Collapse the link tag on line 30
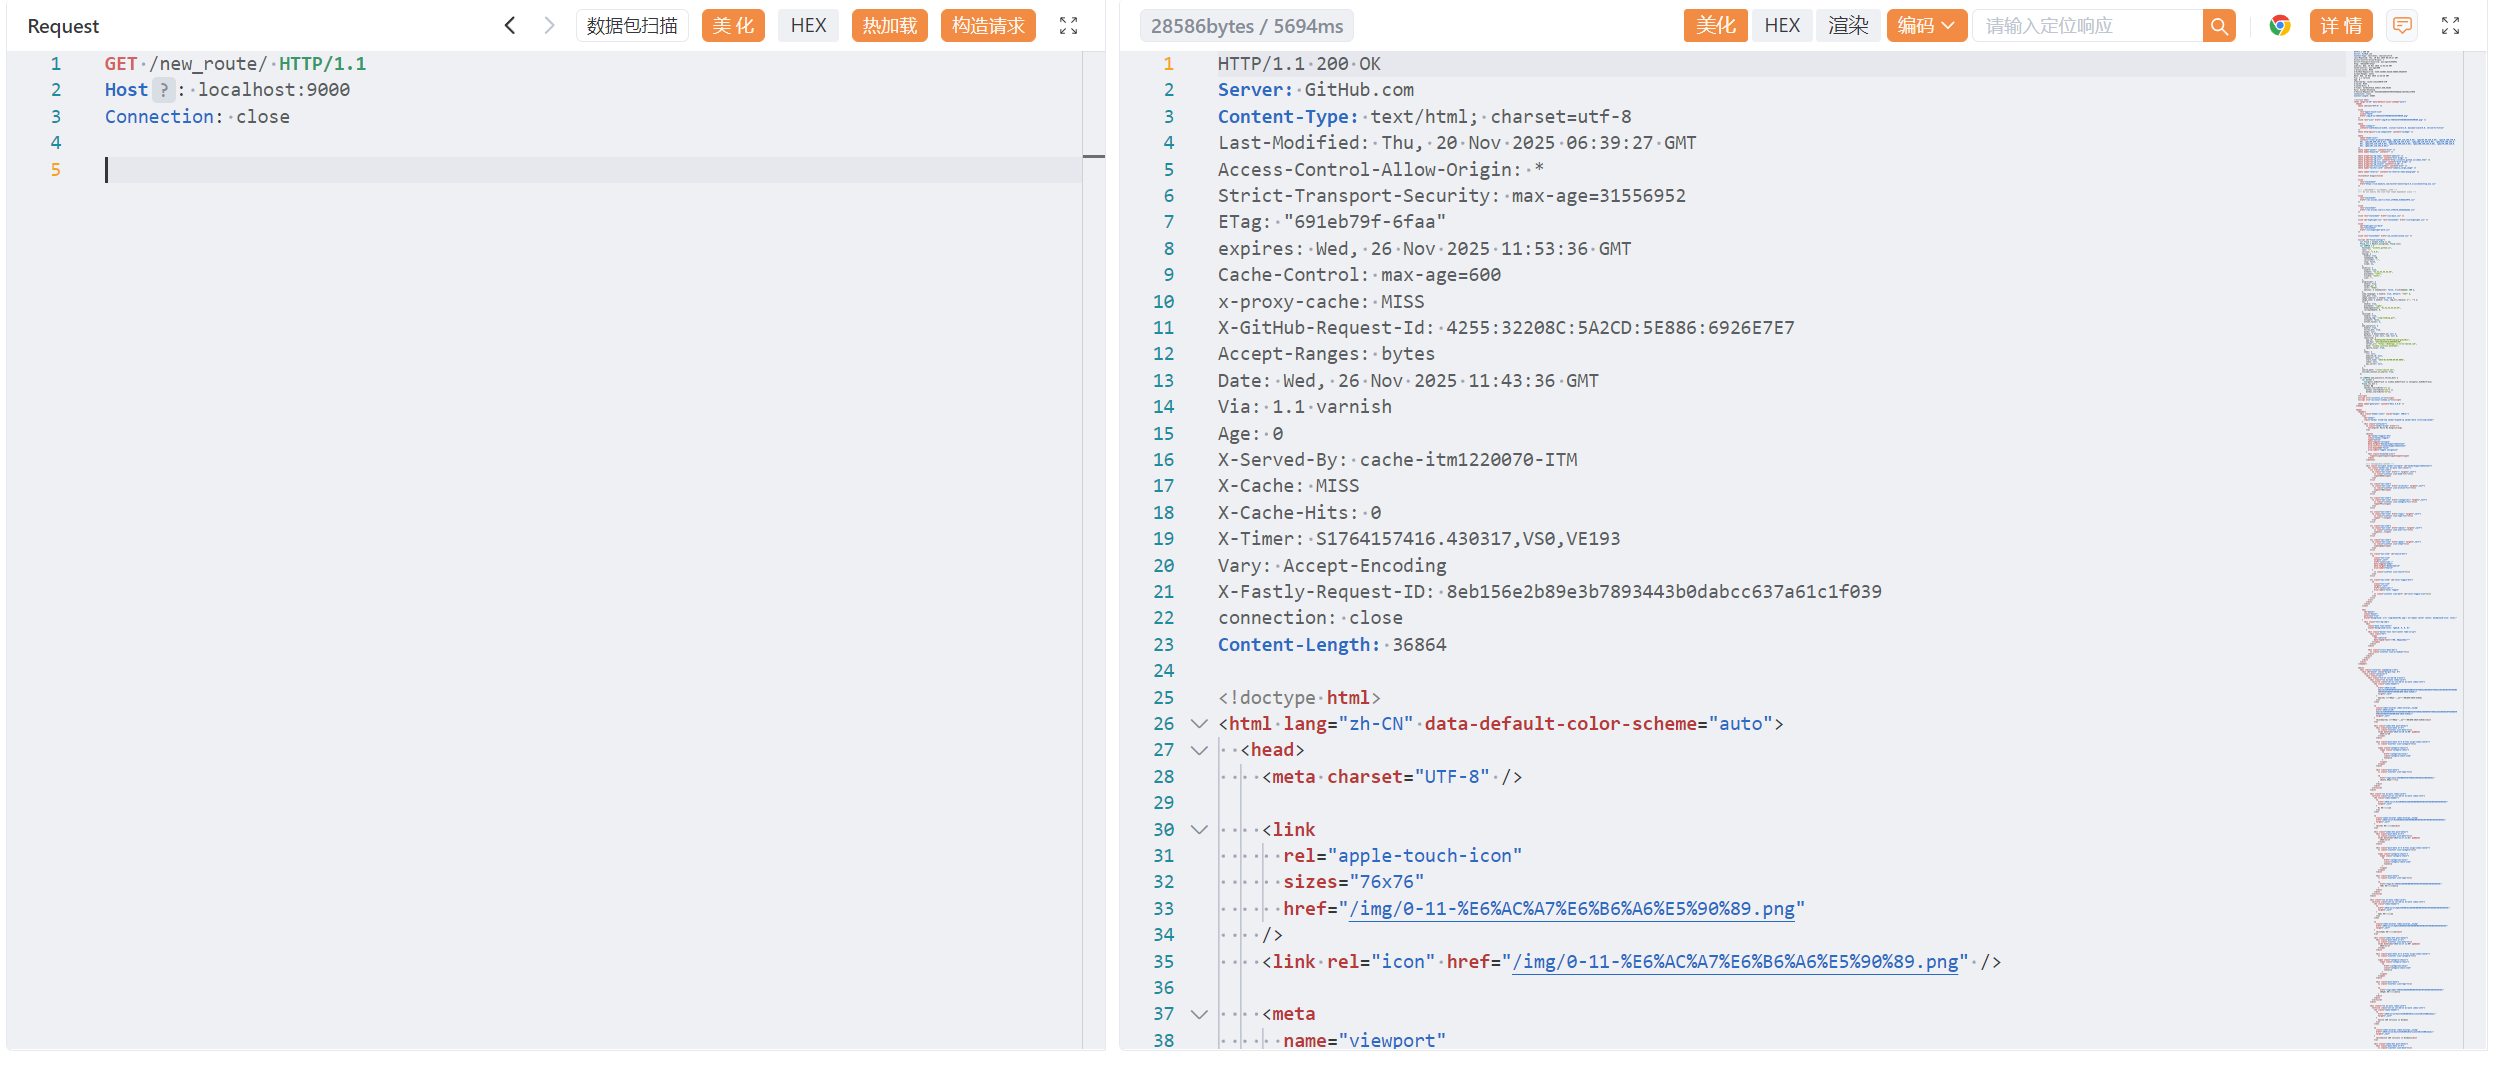Viewport: 2503px width, 1066px height. point(1199,830)
